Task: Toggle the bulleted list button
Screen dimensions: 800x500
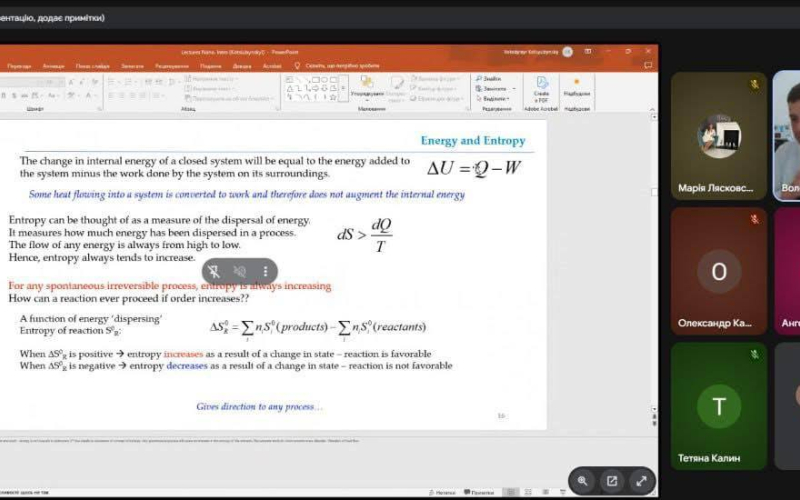Action: point(113,82)
